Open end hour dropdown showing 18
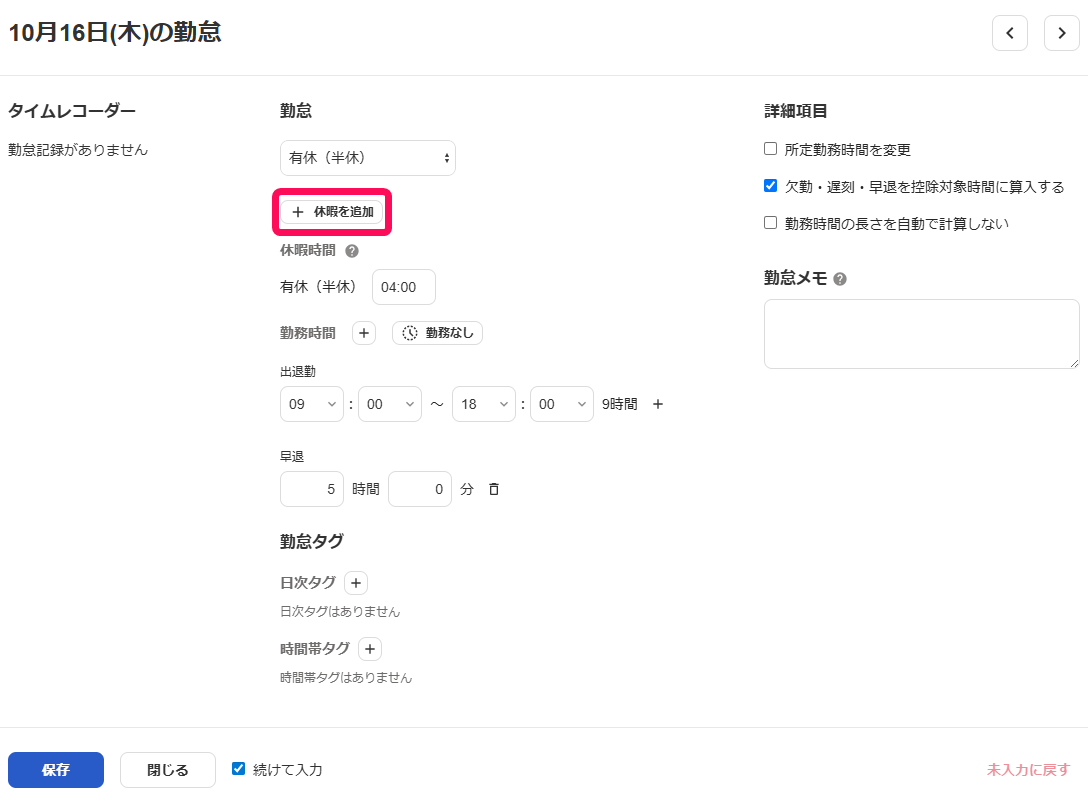 pyautogui.click(x=484, y=404)
